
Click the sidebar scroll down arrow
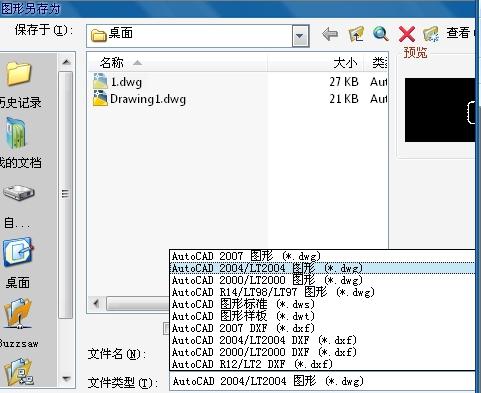point(66,379)
